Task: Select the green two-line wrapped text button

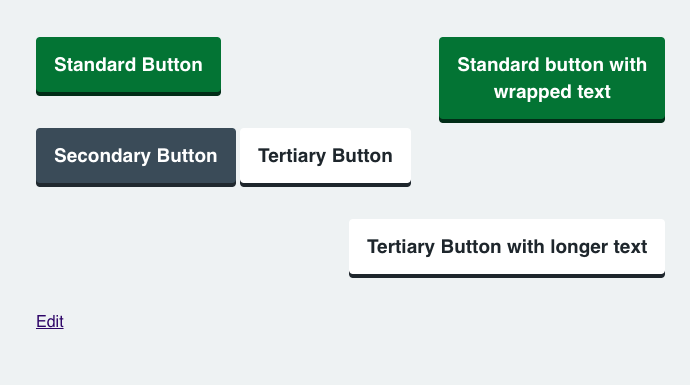Action: (552, 80)
